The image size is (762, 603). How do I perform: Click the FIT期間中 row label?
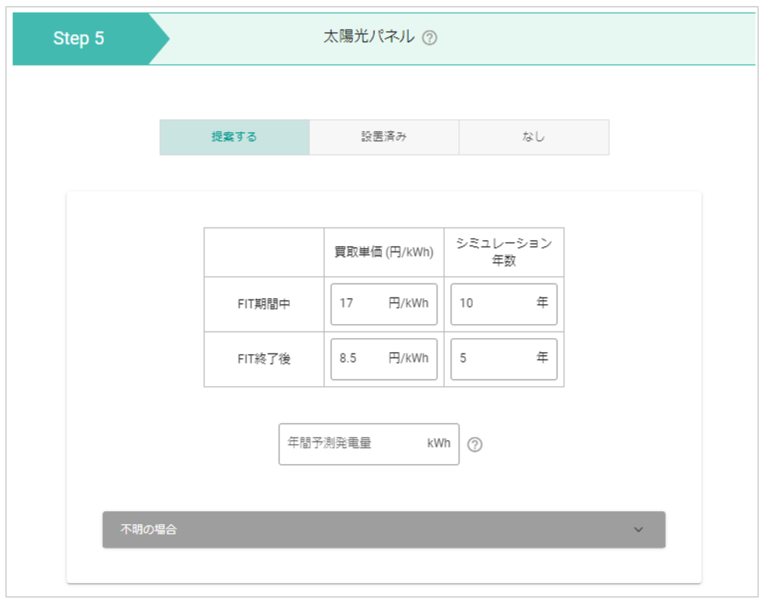[x=264, y=304]
